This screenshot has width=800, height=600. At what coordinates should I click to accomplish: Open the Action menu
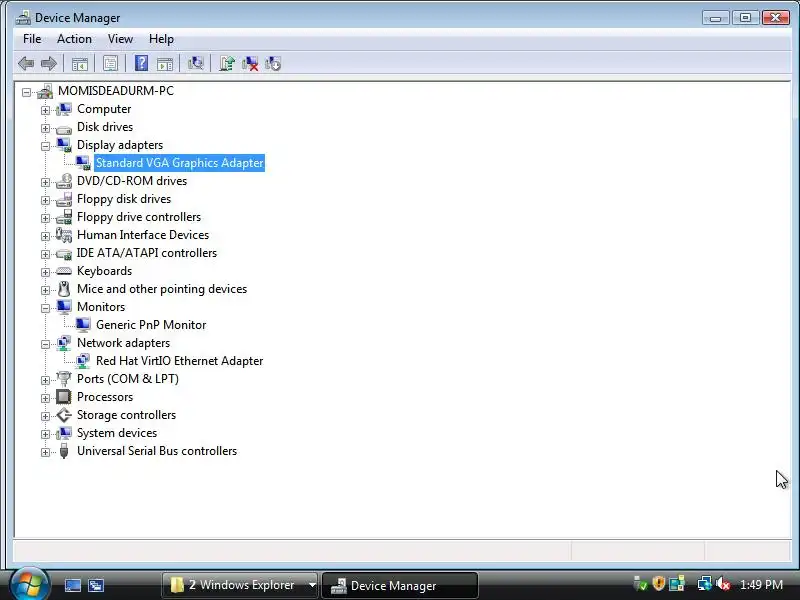[x=74, y=39]
